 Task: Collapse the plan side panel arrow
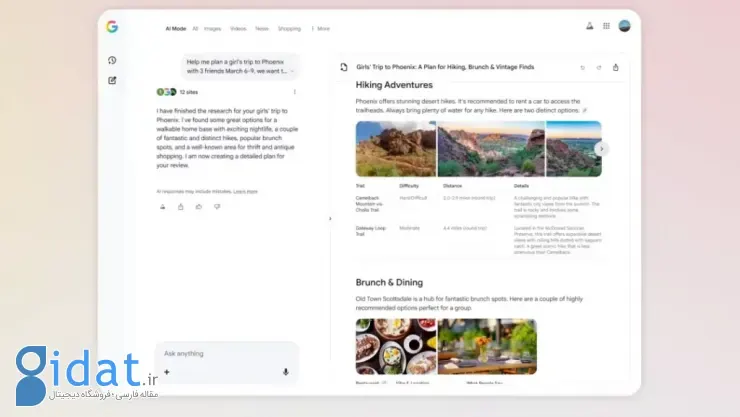pos(330,218)
